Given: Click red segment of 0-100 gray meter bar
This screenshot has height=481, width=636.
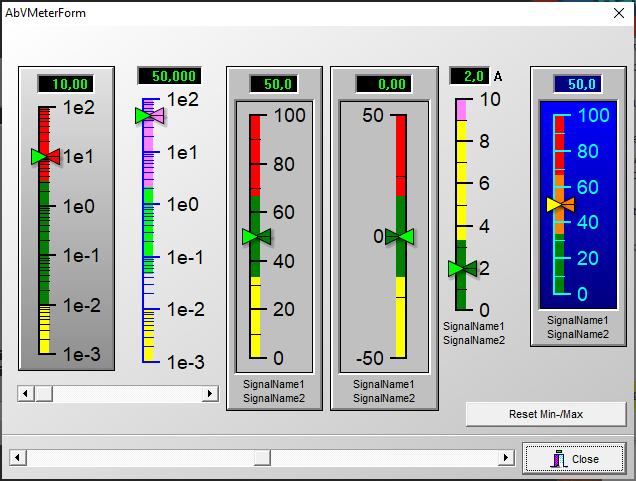Looking at the screenshot, I should coord(255,156).
